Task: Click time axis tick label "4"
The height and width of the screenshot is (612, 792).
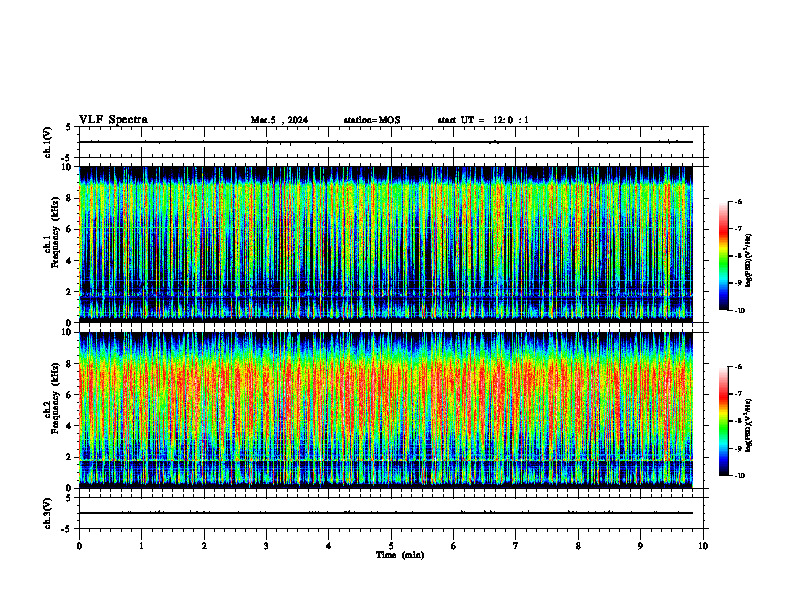Action: (329, 546)
